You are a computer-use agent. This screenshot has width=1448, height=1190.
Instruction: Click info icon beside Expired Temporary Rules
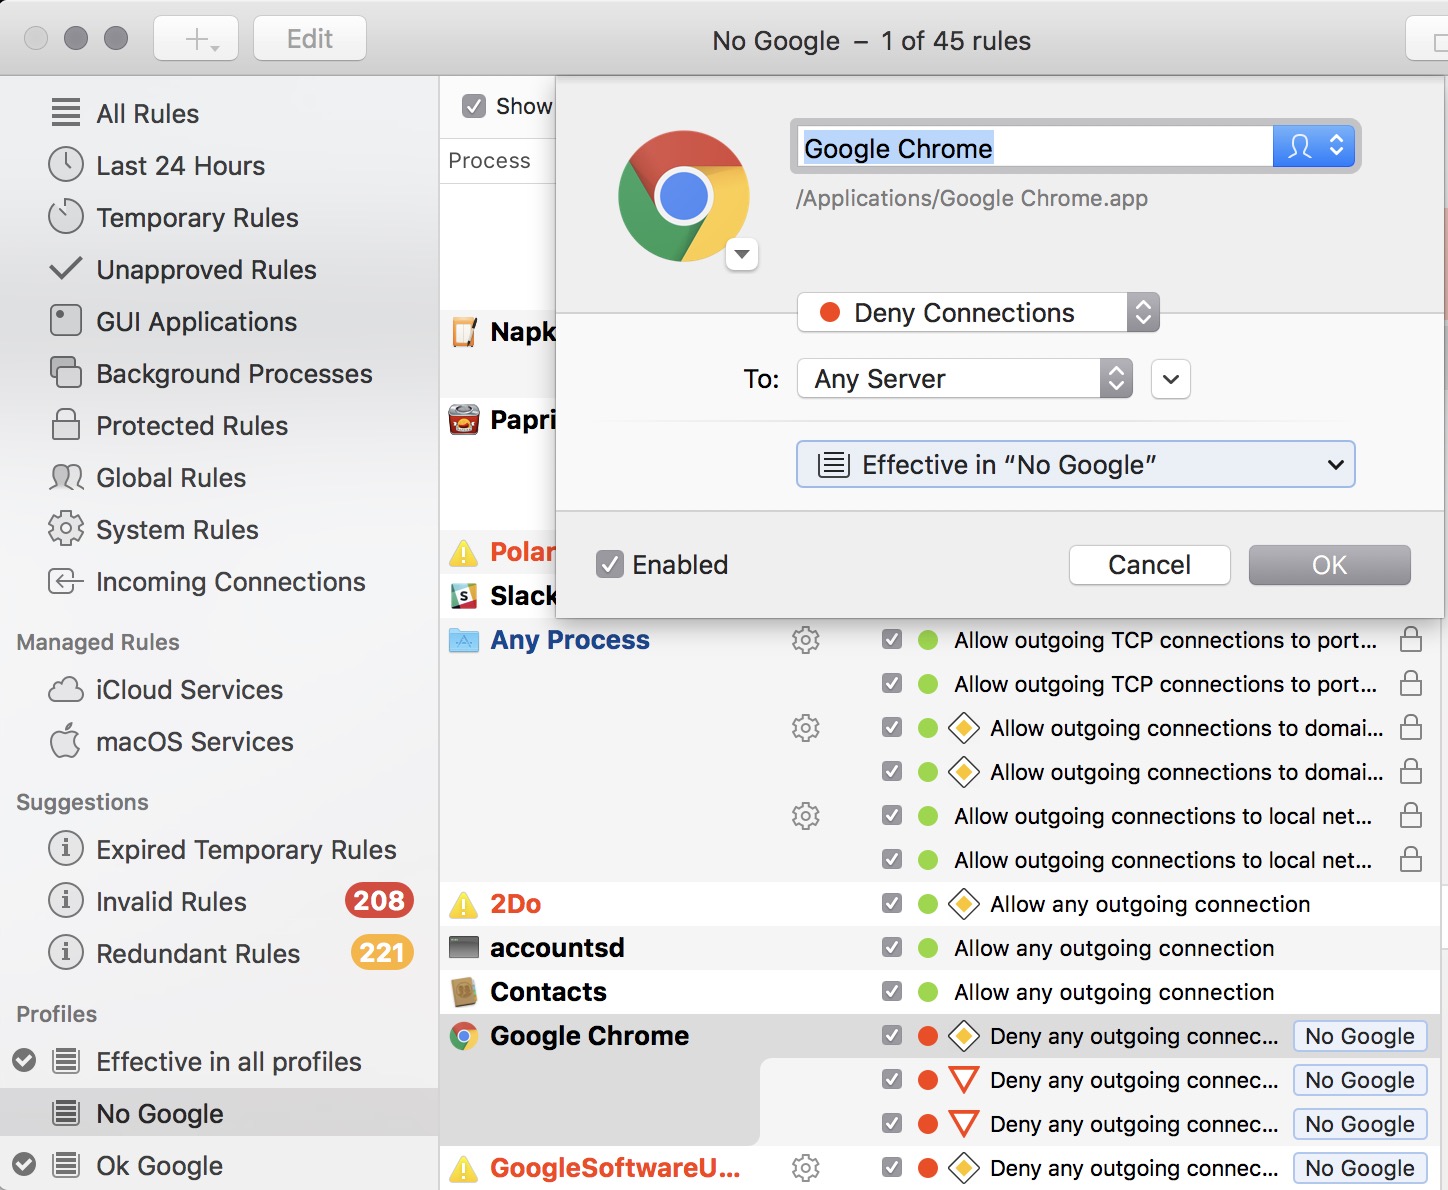tap(66, 849)
